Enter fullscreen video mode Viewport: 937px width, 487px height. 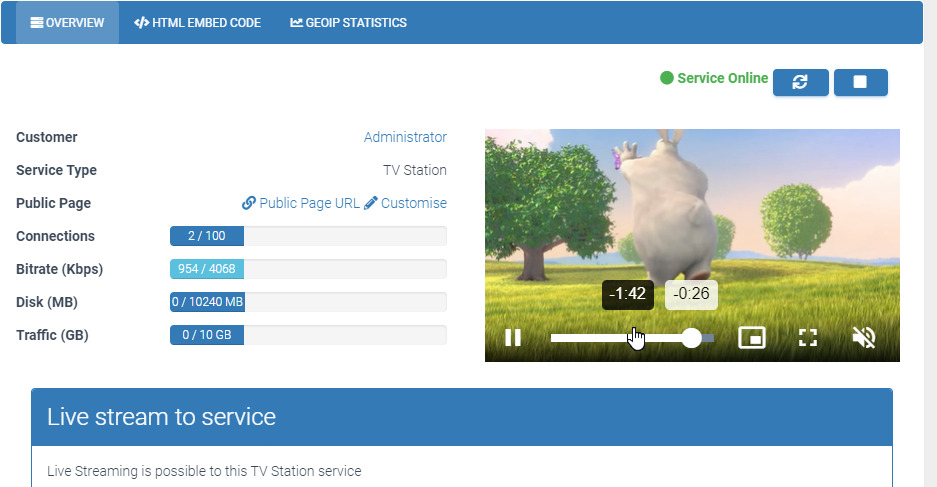click(x=808, y=338)
